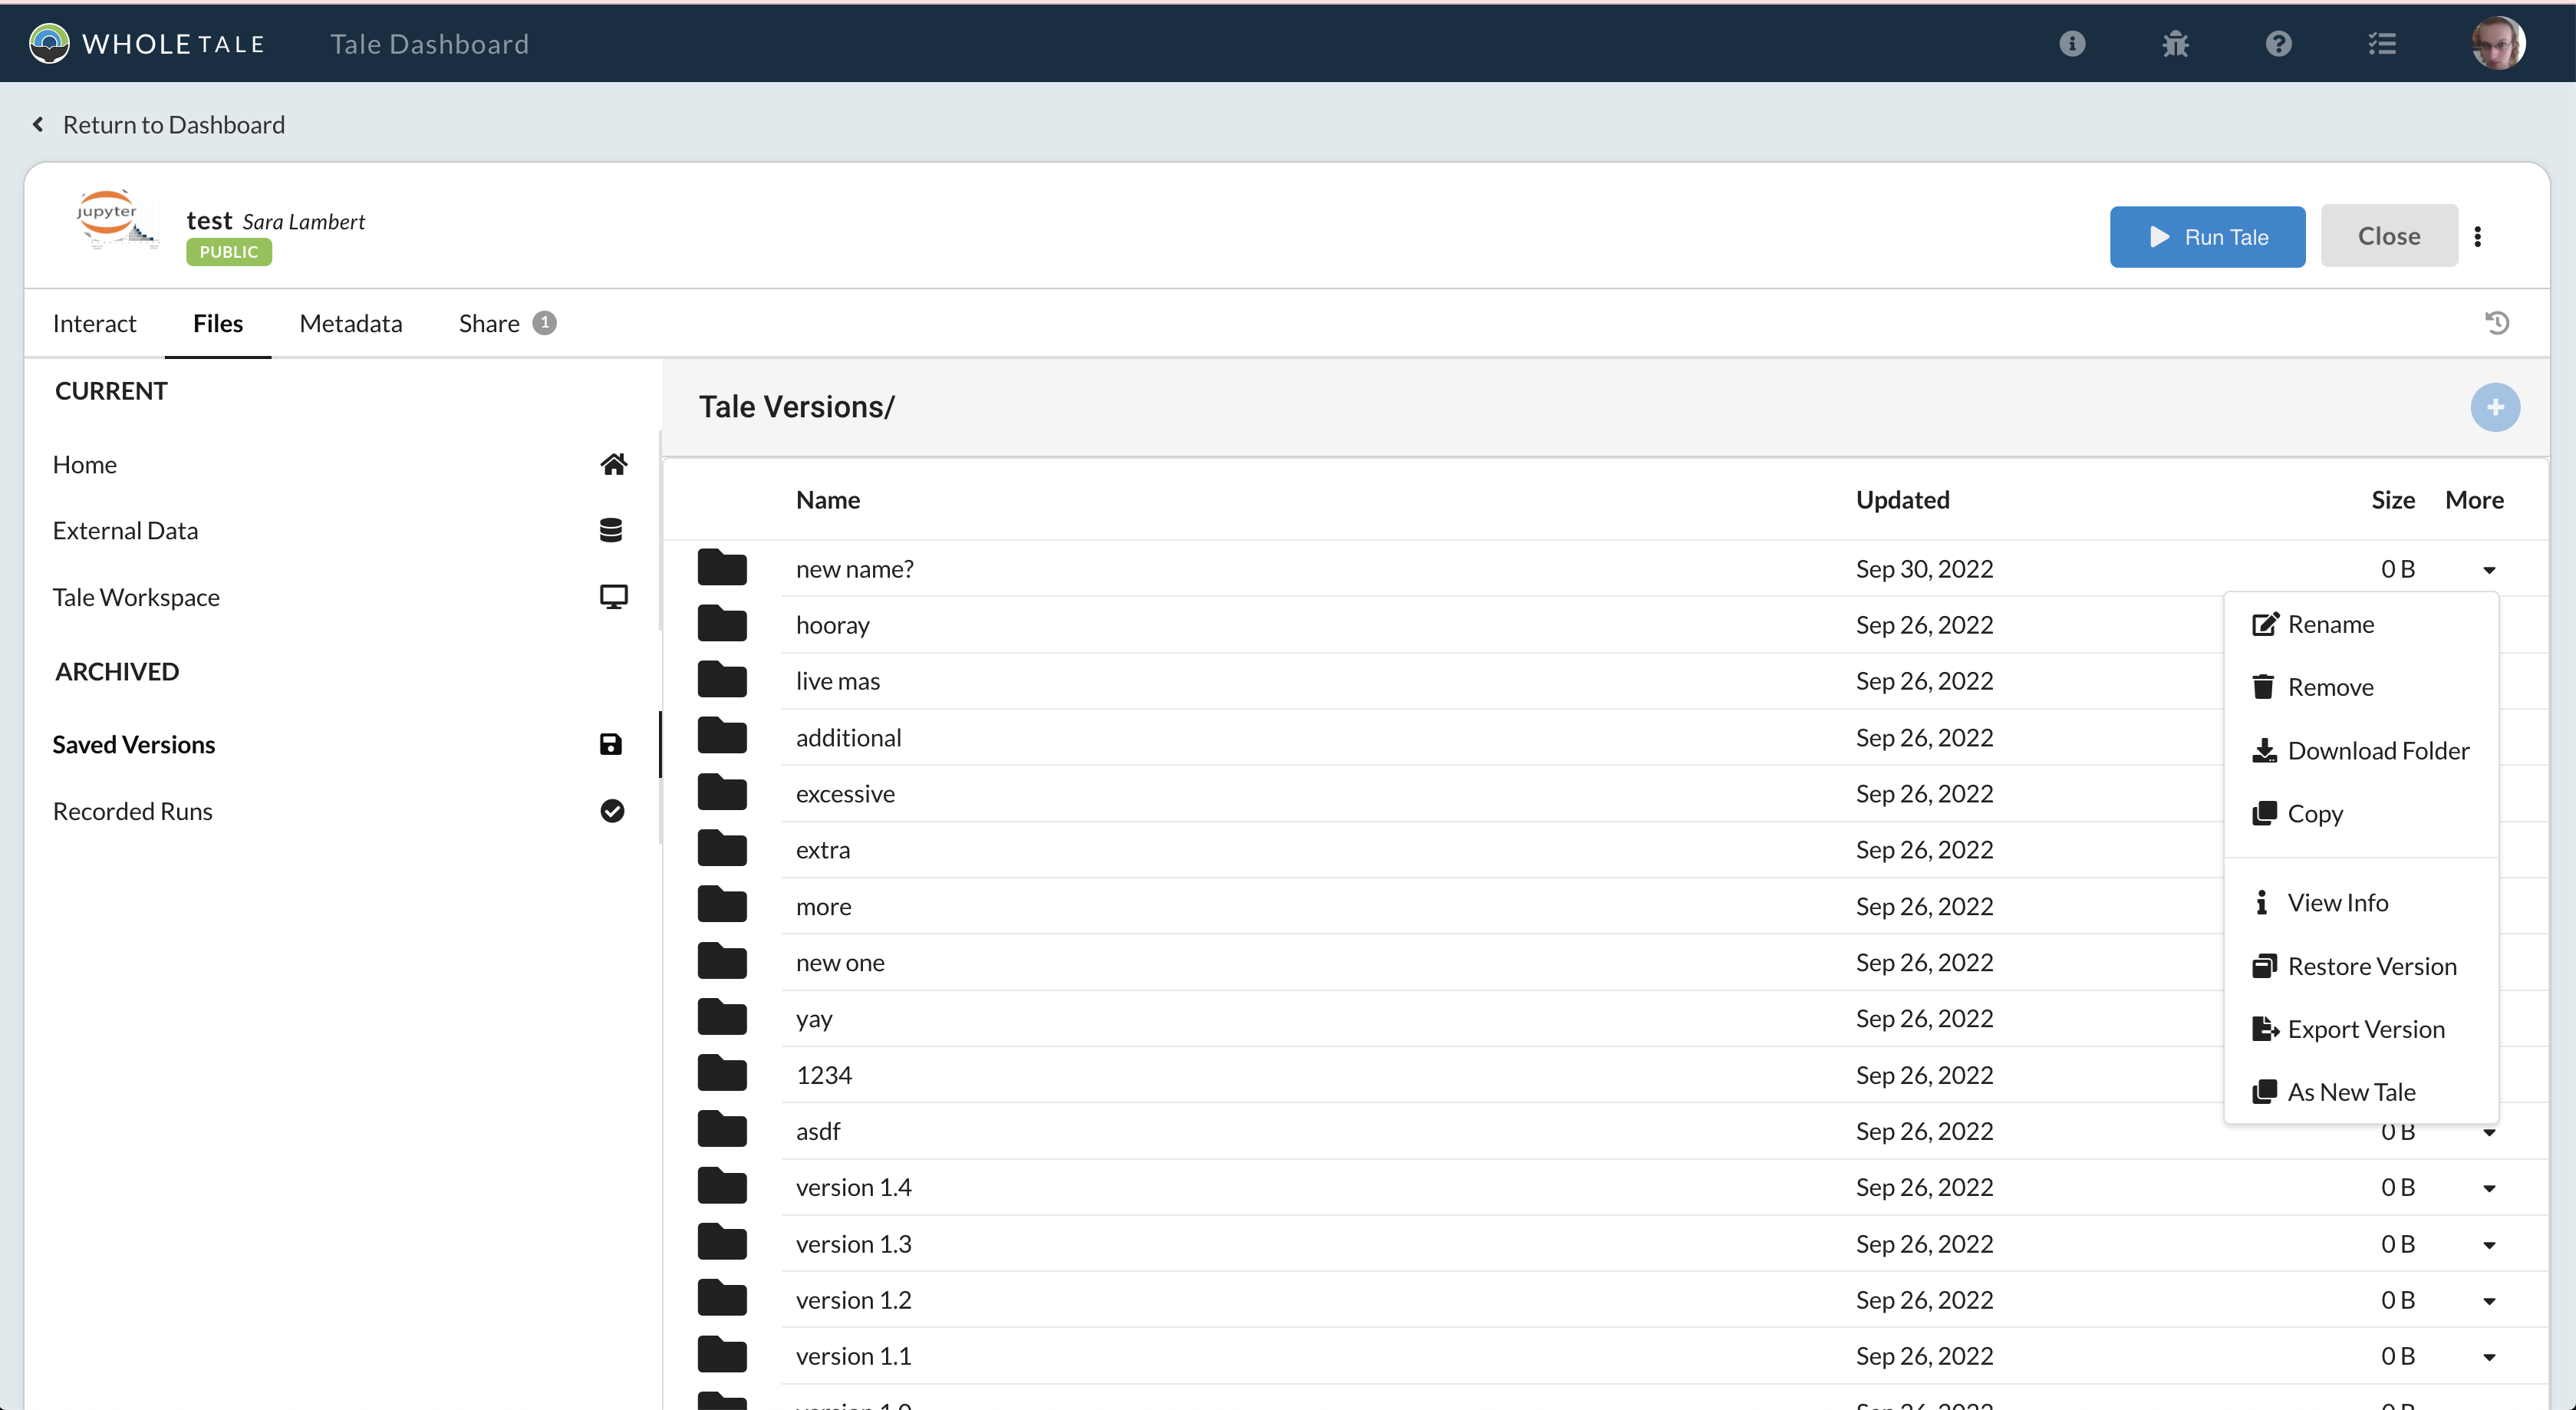
Task: Expand the dropdown for the asdf version
Action: tap(2489, 1132)
